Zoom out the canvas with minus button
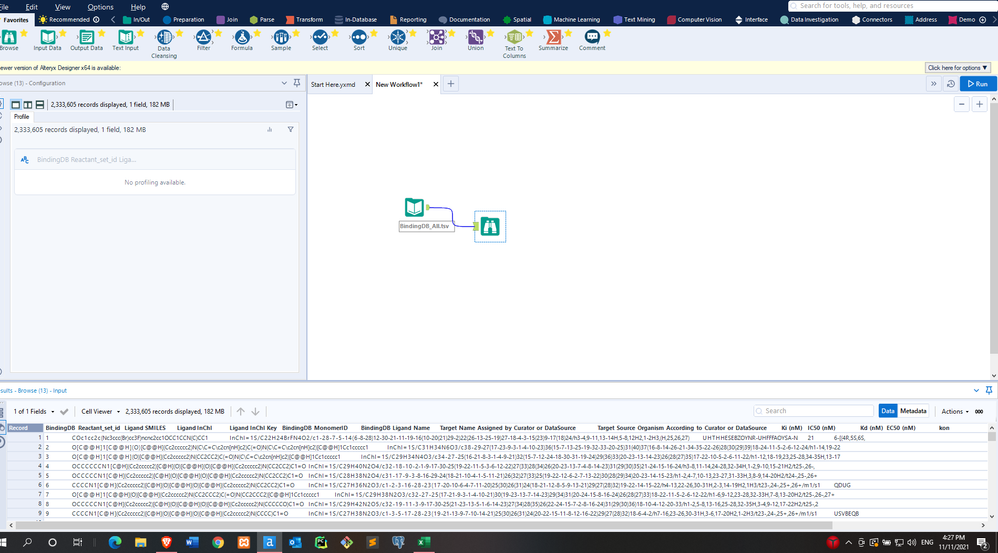This screenshot has width=998, height=553. (962, 104)
